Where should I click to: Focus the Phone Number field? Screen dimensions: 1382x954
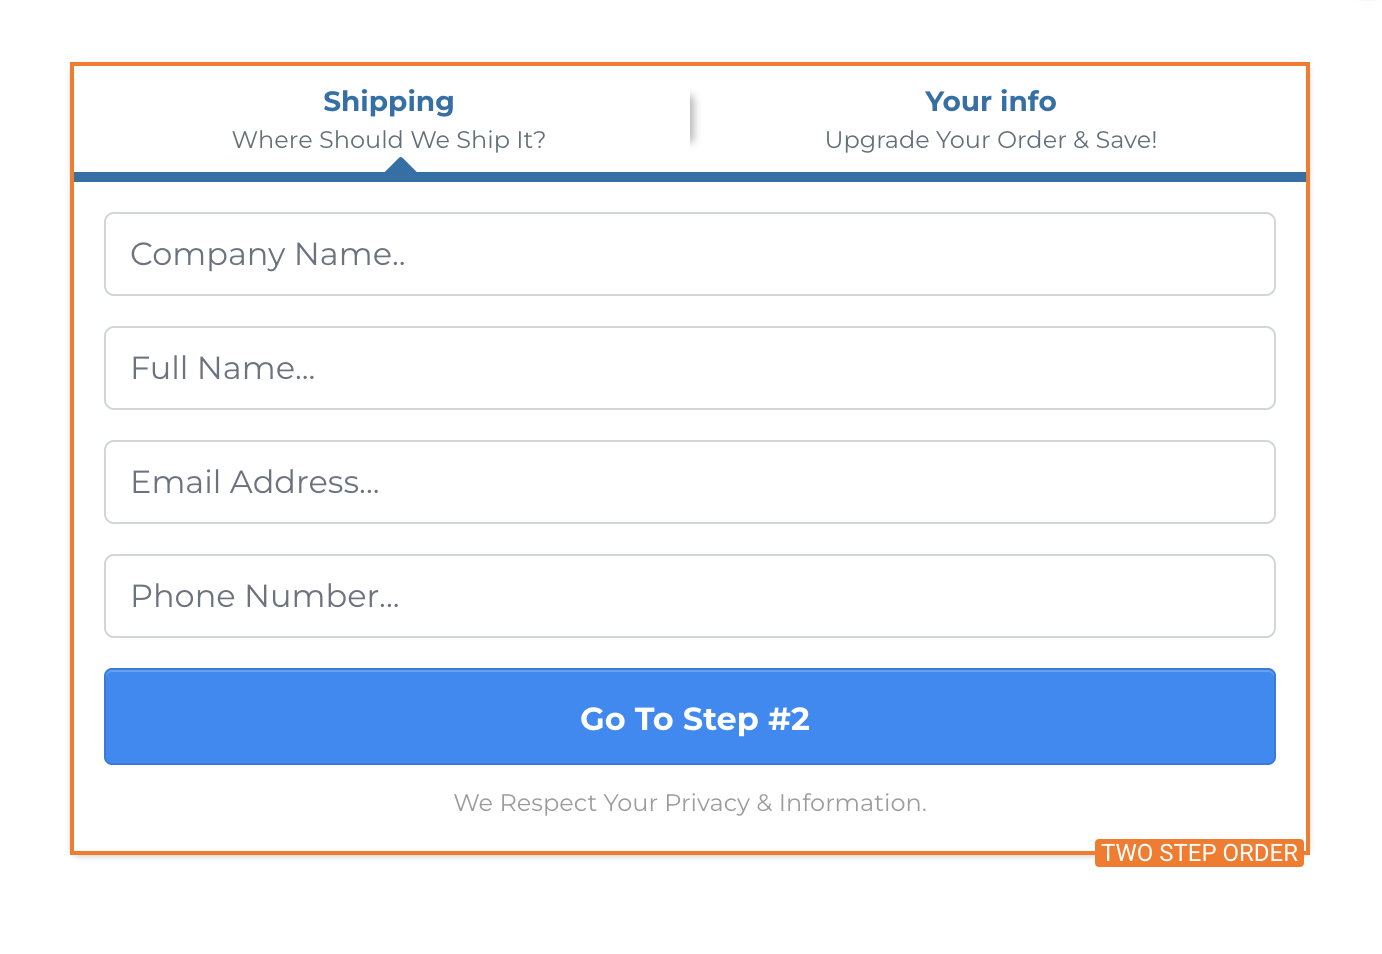click(x=690, y=596)
